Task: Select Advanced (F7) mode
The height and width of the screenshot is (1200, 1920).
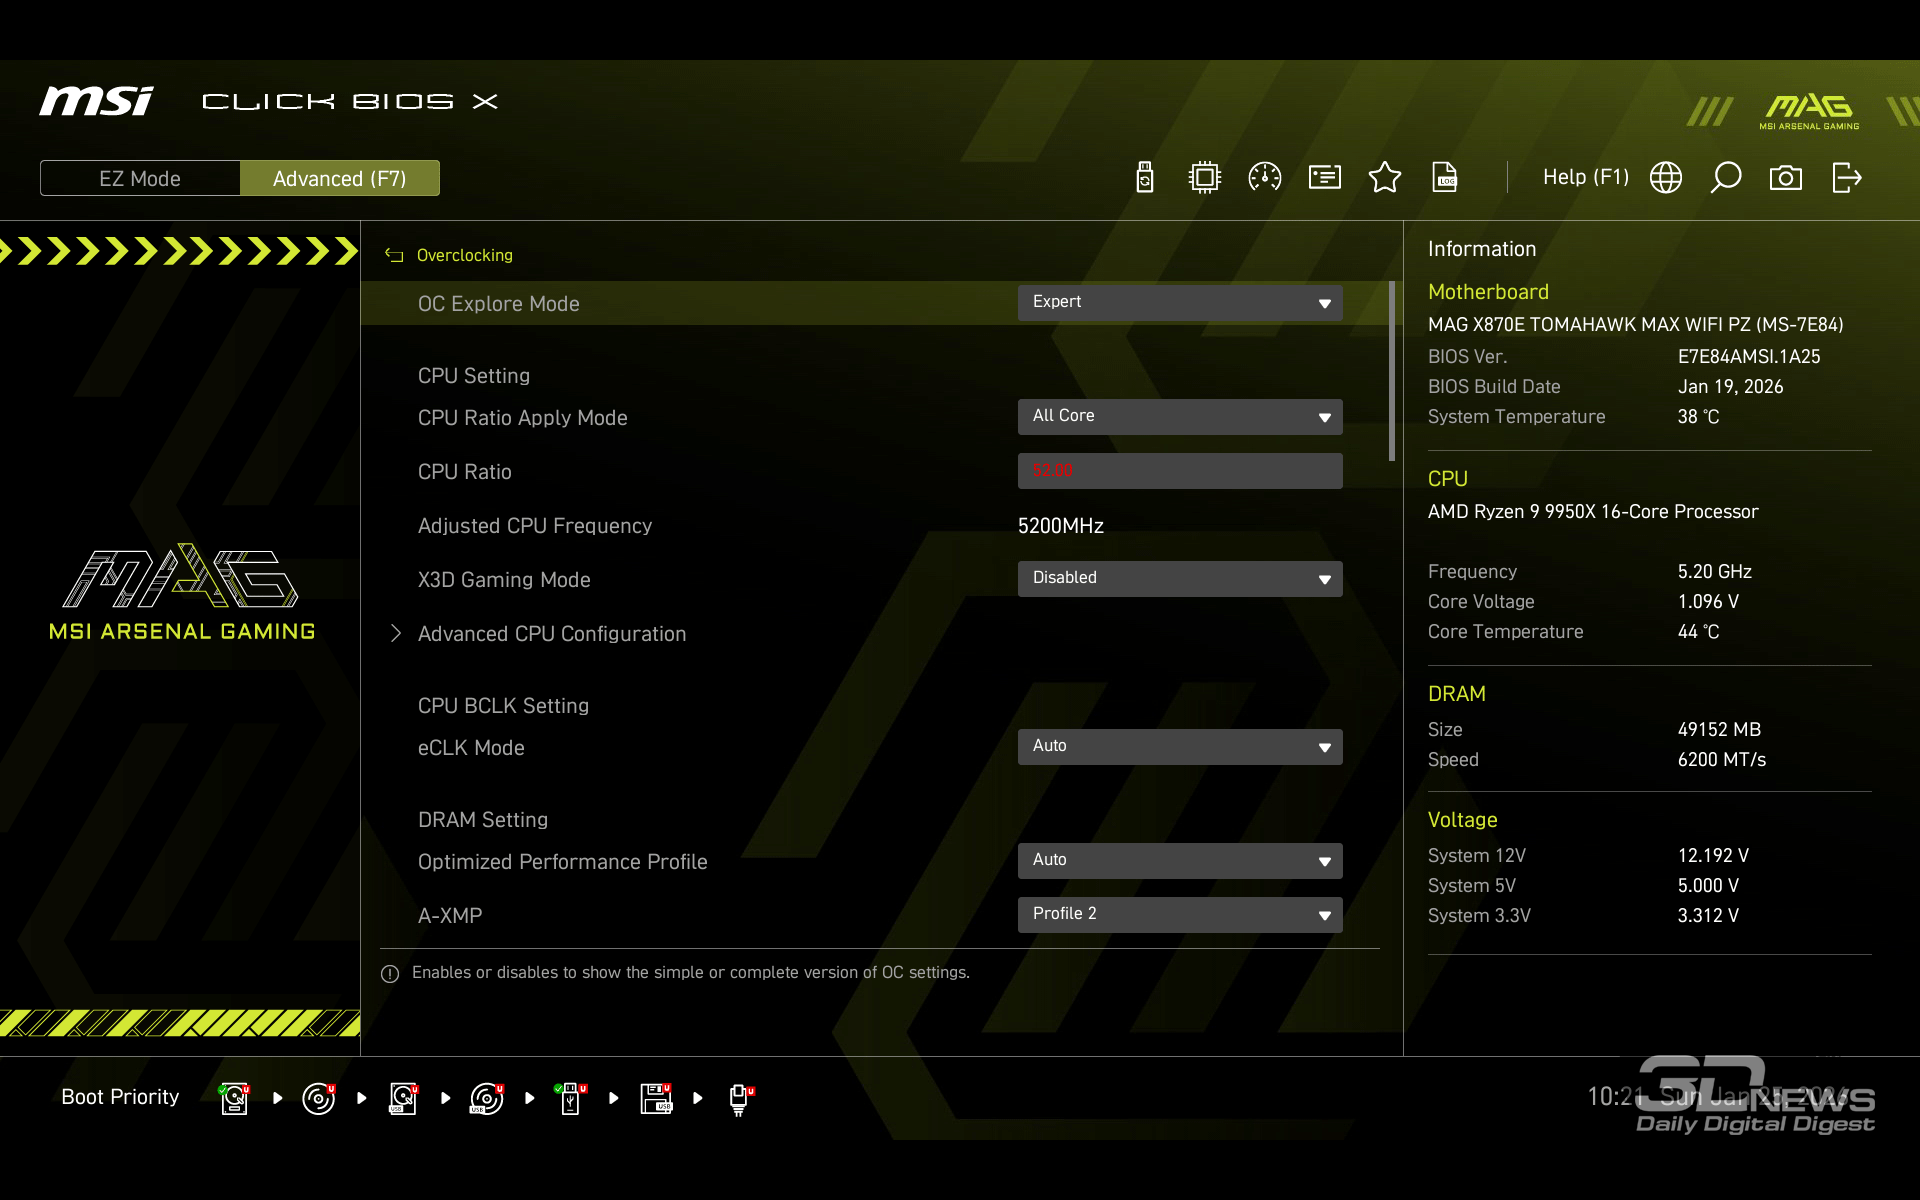Action: click(340, 179)
